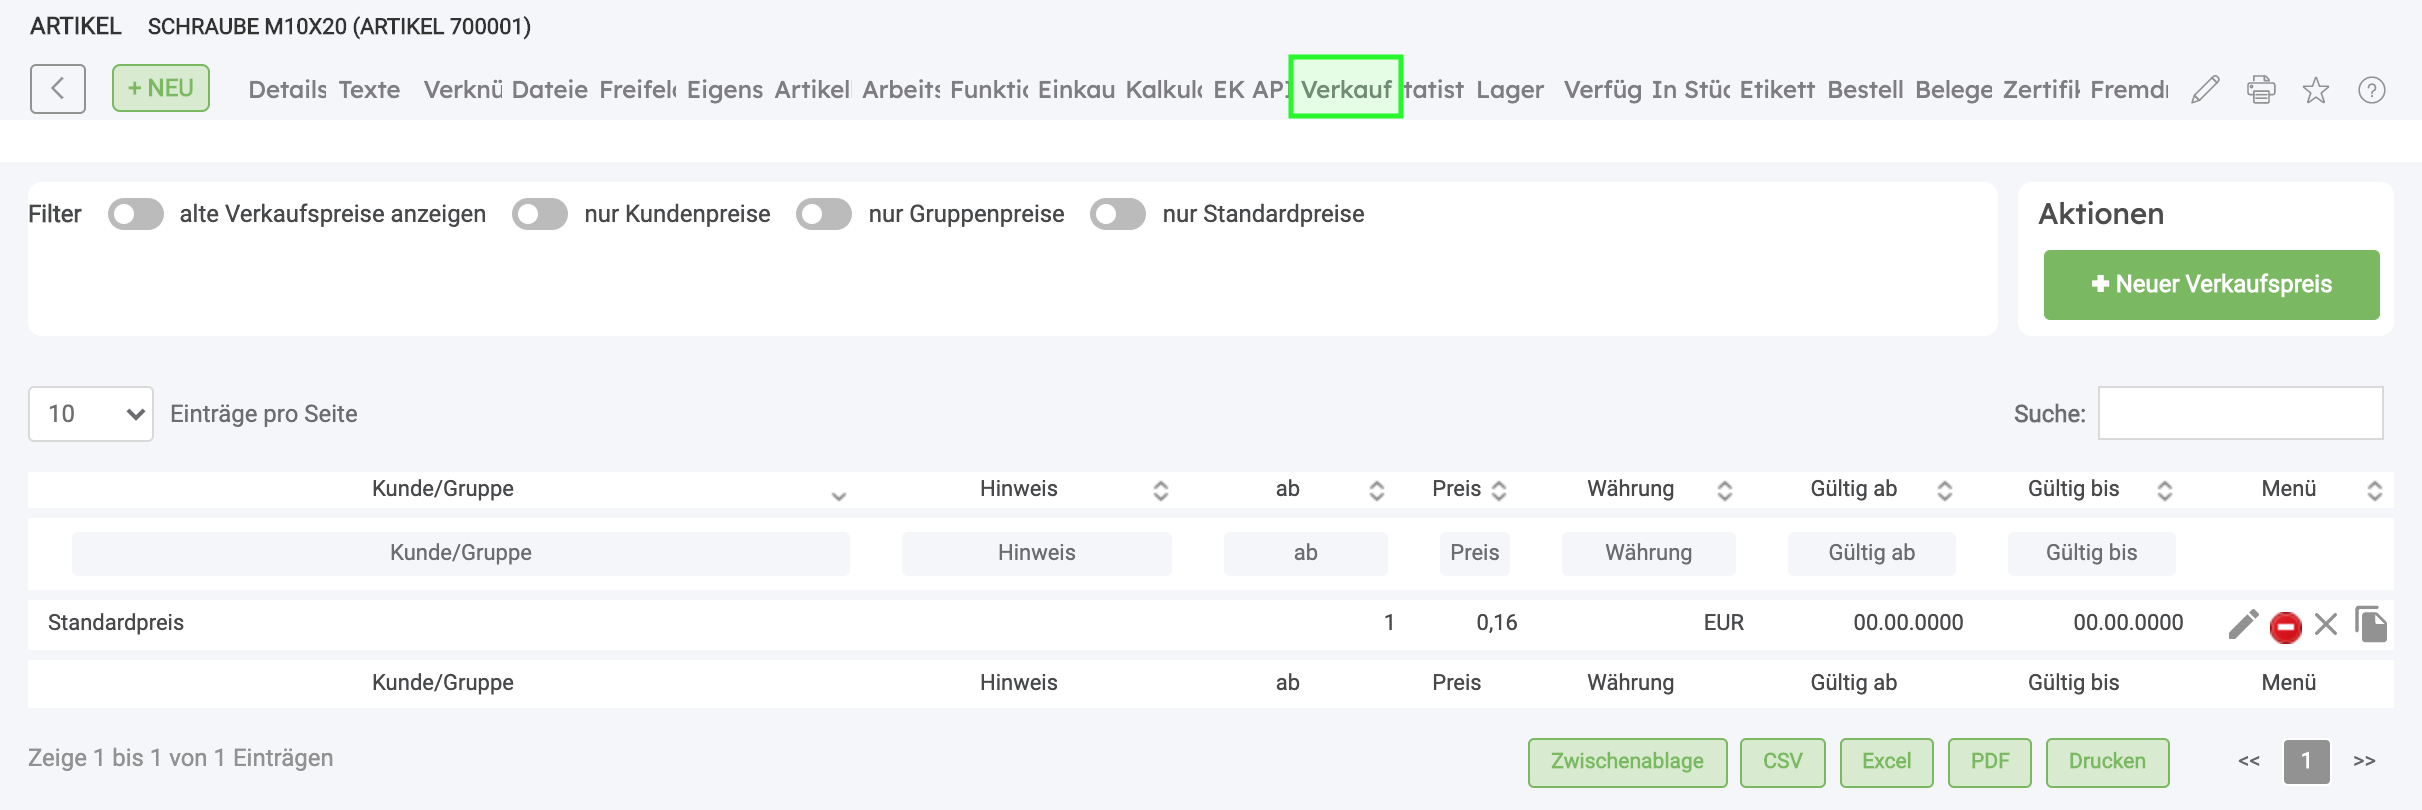Toggle alte Verkaufspreise anzeigen switch
This screenshot has height=810, width=2422.
pos(136,214)
